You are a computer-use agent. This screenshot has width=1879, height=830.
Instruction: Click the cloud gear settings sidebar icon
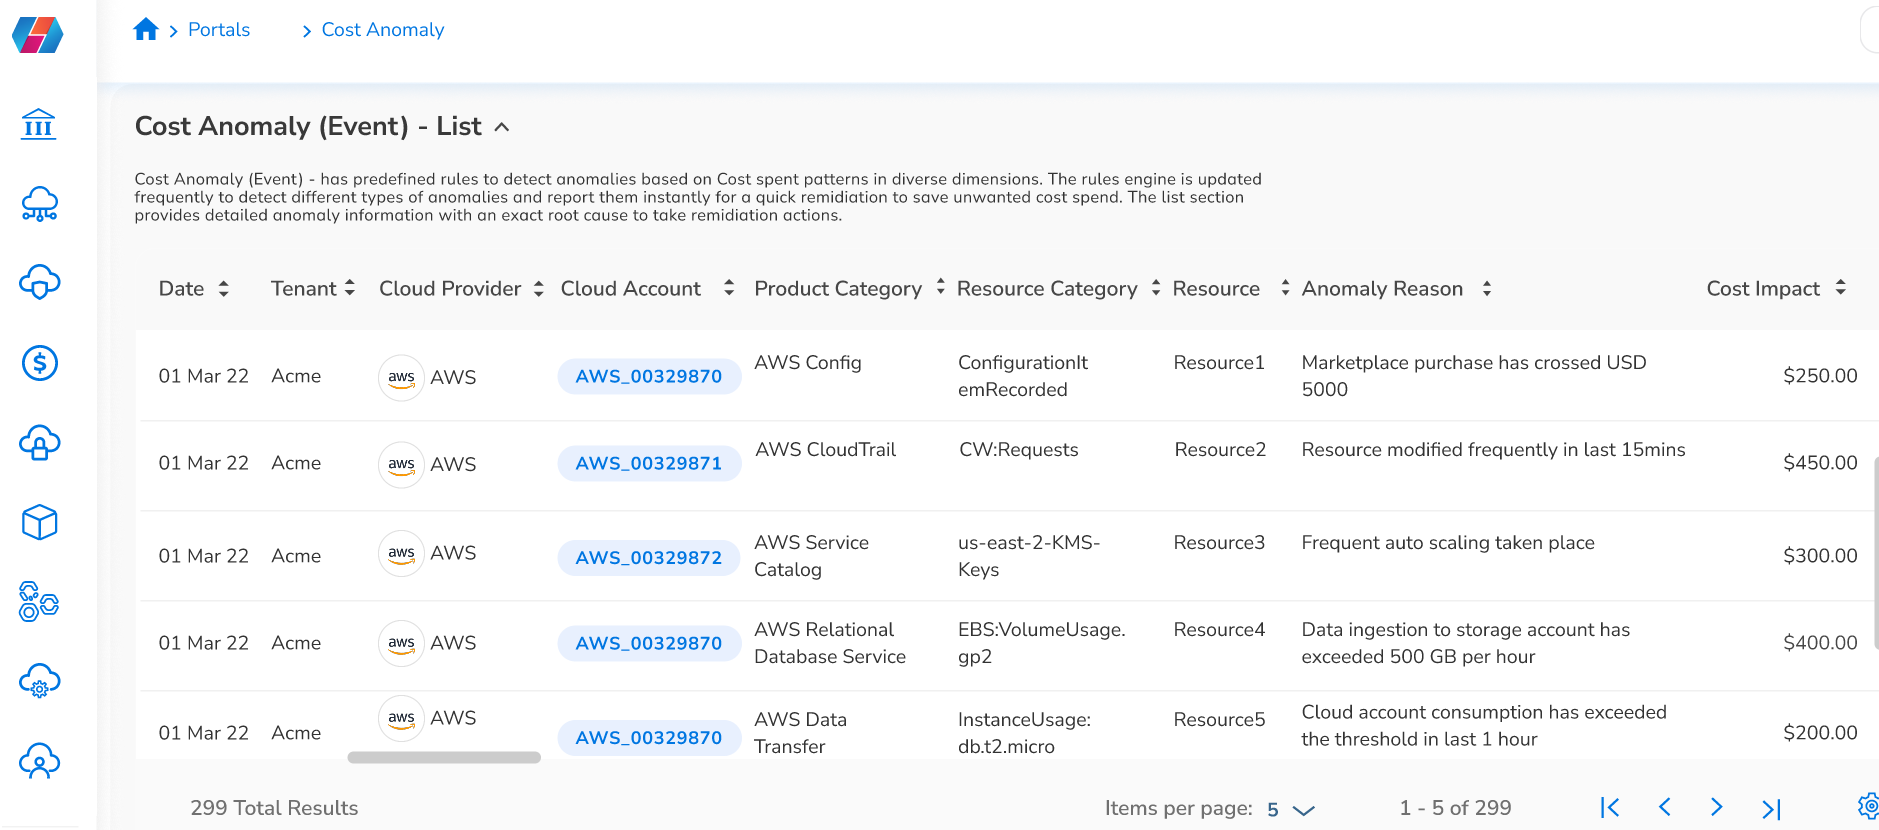40,682
